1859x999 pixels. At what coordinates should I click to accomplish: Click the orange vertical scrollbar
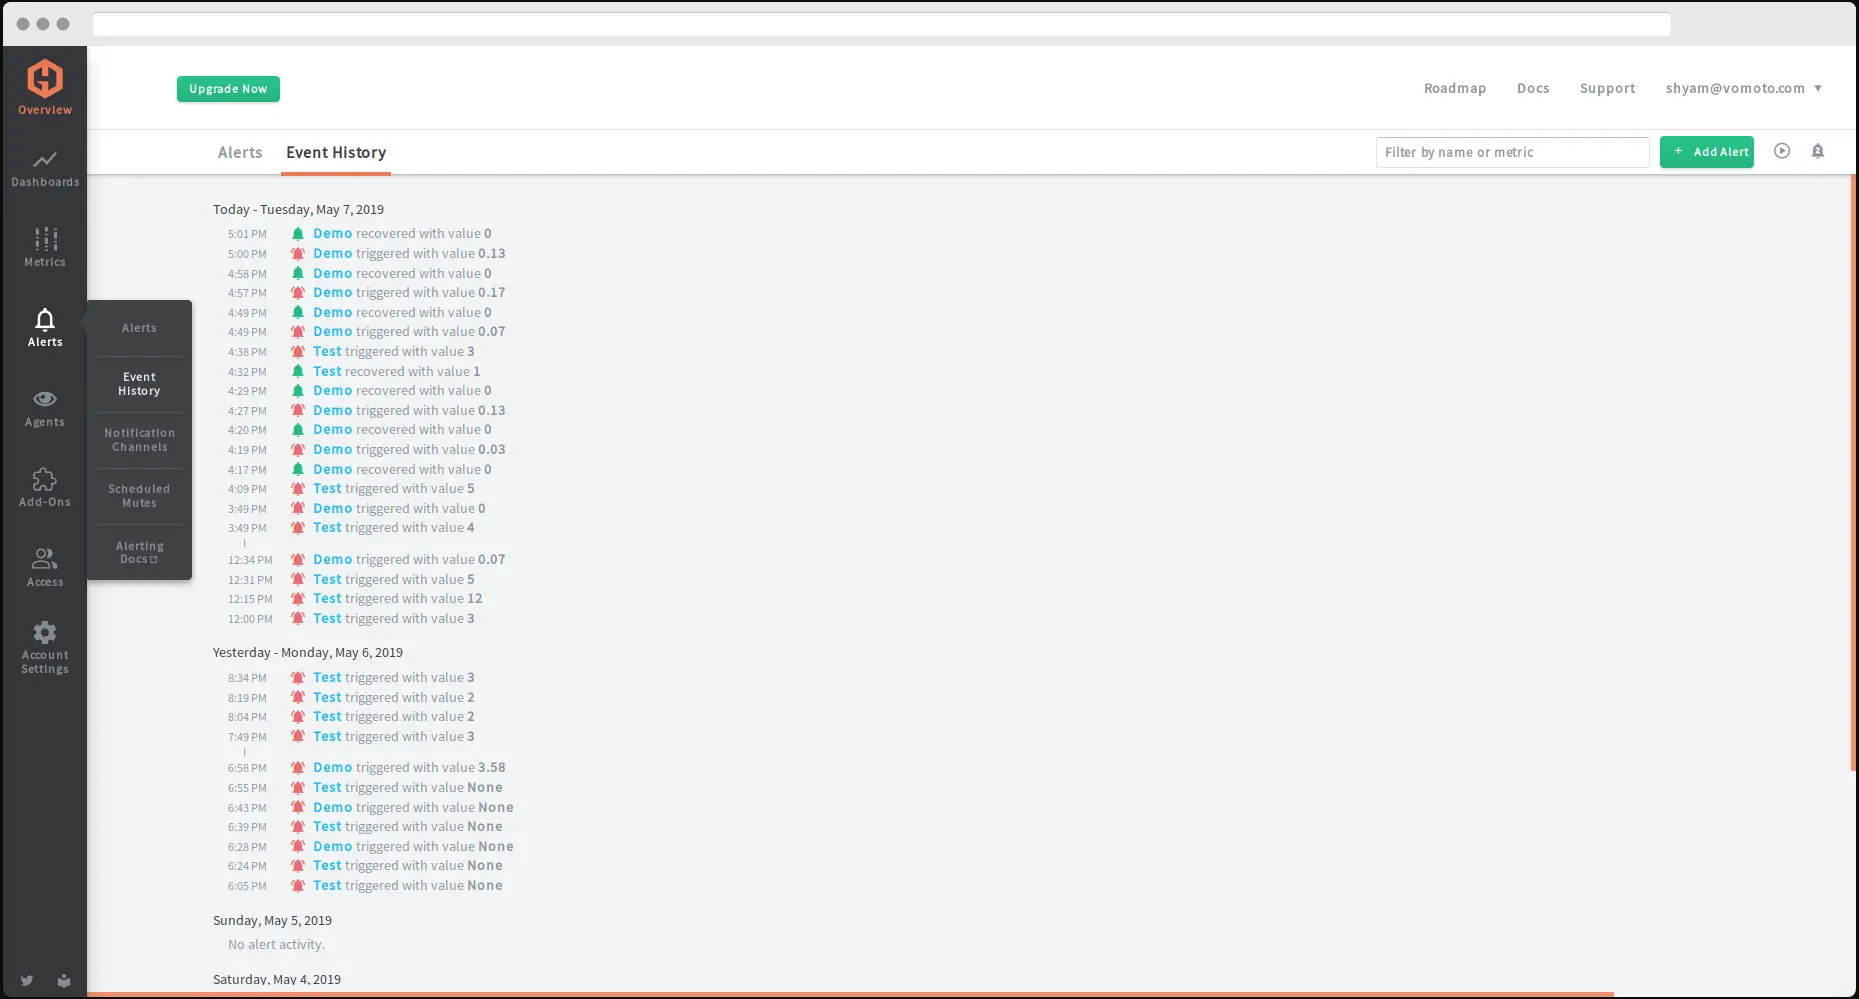tap(1853, 472)
